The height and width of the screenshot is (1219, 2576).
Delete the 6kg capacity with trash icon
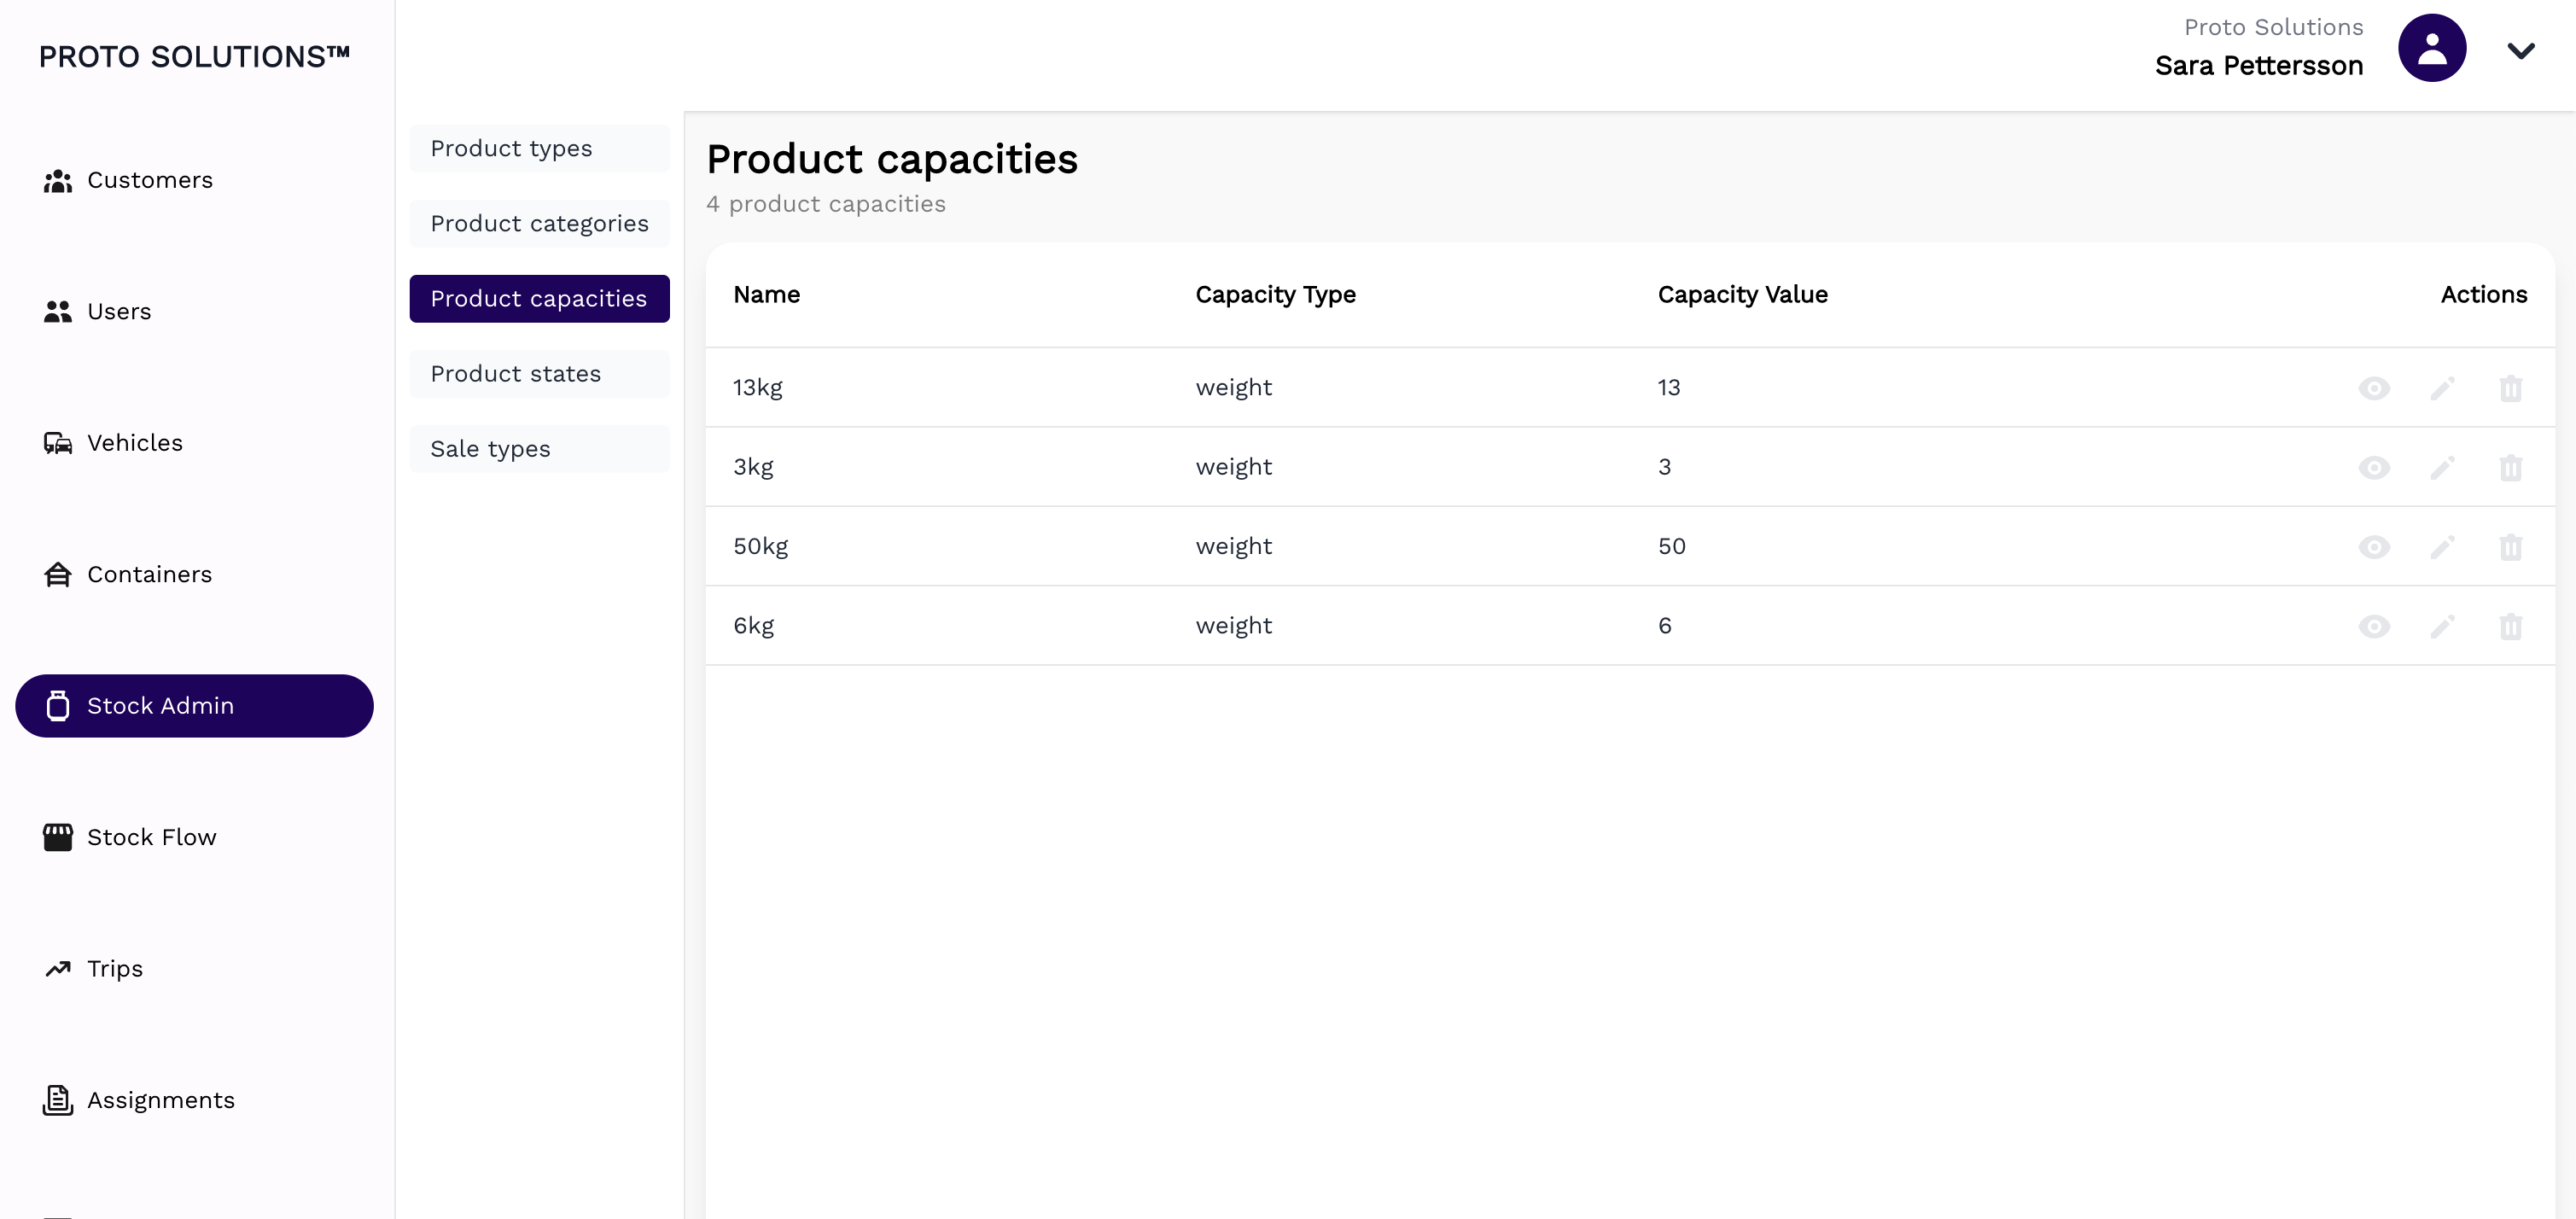2511,626
